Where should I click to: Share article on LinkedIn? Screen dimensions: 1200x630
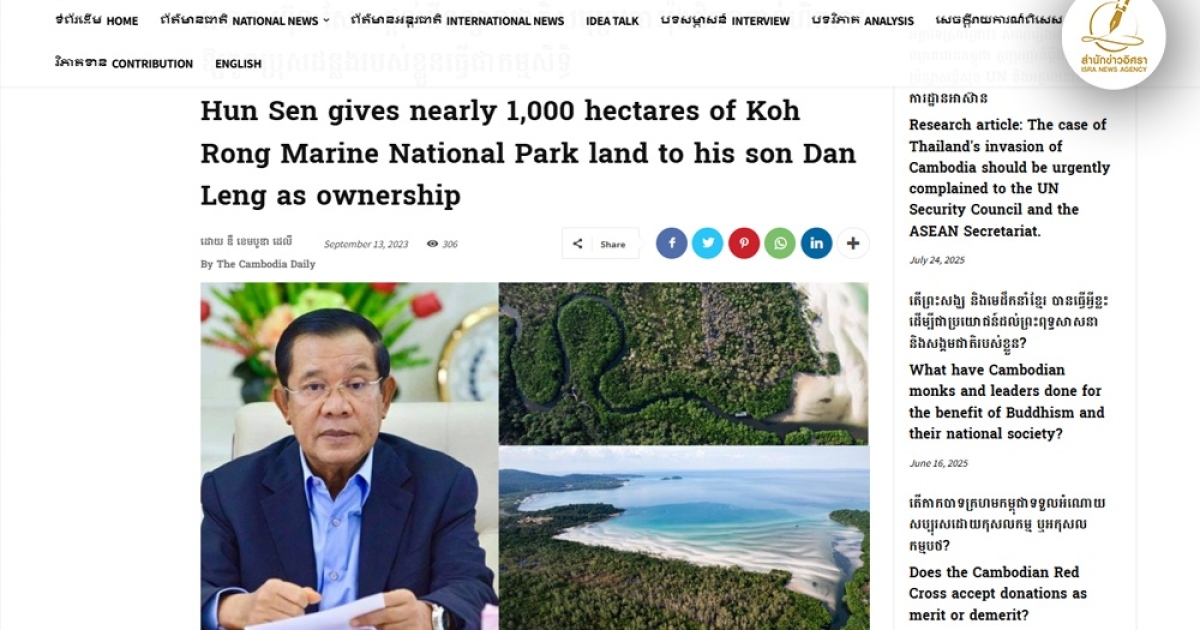tap(816, 244)
